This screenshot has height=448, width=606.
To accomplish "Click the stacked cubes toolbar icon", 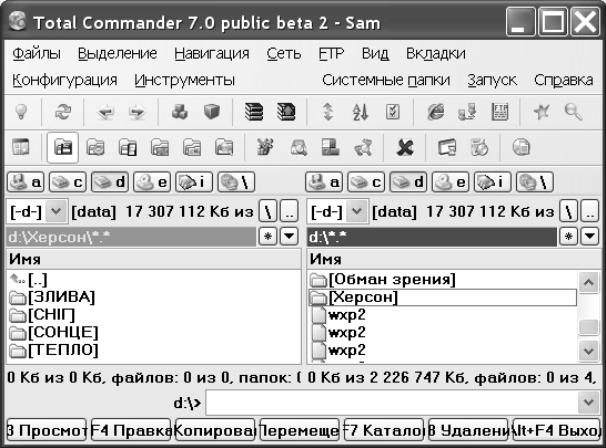I will (180, 112).
